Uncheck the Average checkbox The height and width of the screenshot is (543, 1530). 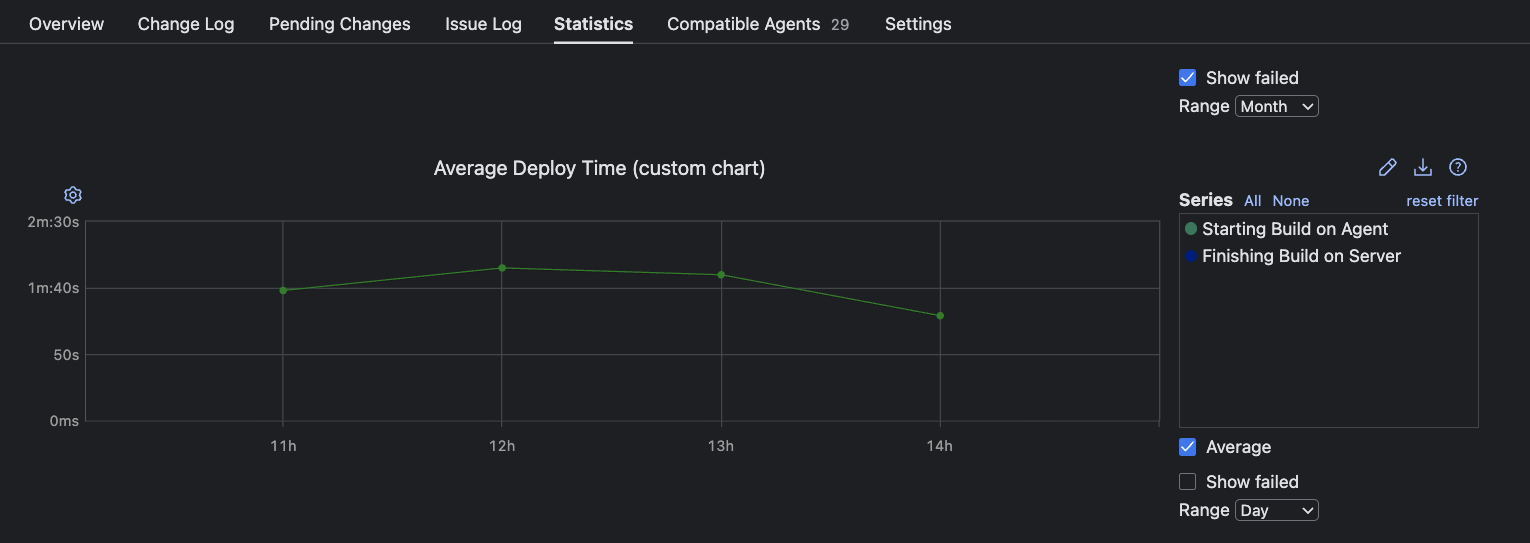(1188, 447)
